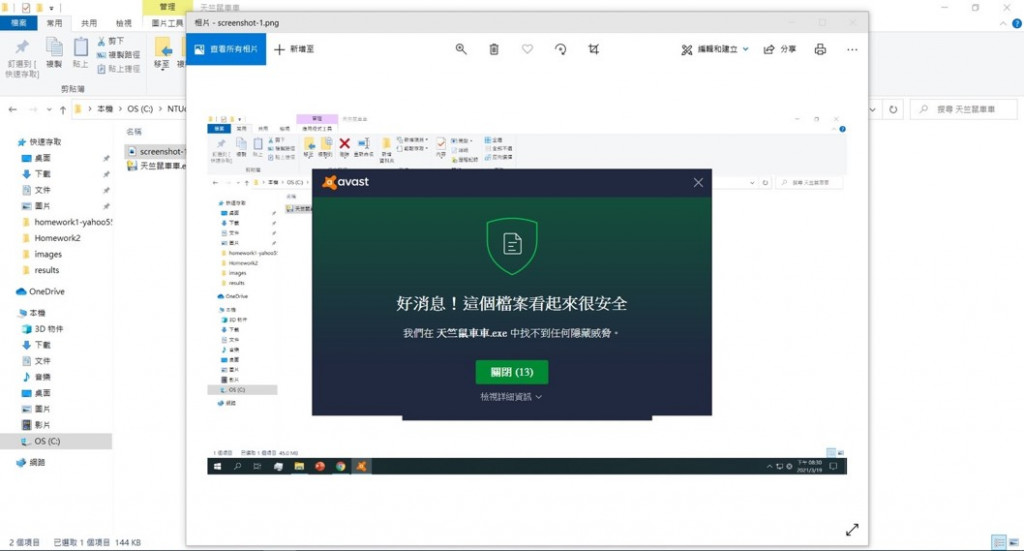Select 音樂 in navigation pane
This screenshot has width=1024, height=551.
37,377
